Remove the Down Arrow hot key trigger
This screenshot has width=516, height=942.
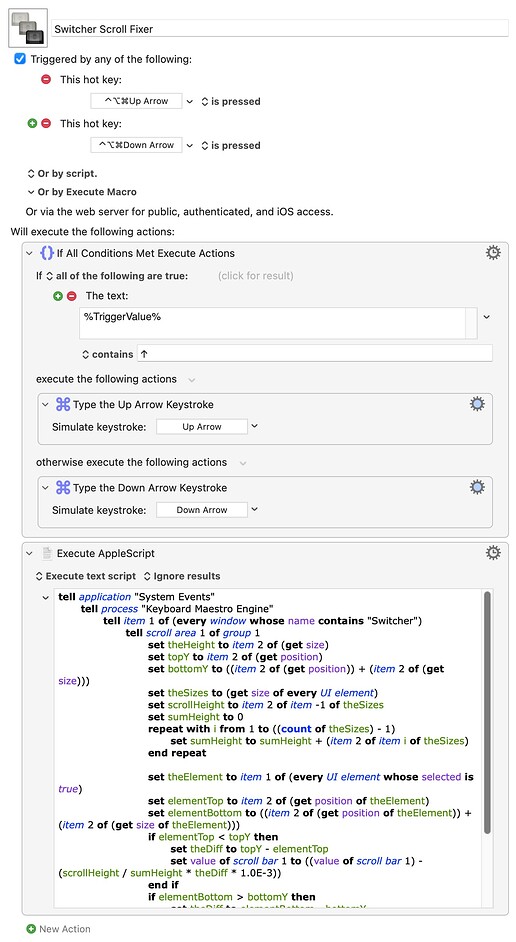tap(46, 123)
